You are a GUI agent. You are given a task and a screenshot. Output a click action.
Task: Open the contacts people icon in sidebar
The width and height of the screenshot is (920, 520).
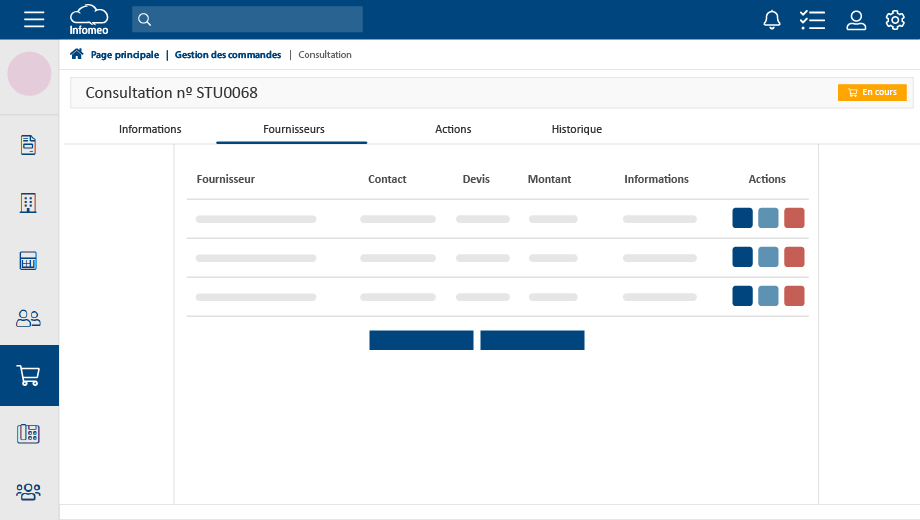point(29,319)
